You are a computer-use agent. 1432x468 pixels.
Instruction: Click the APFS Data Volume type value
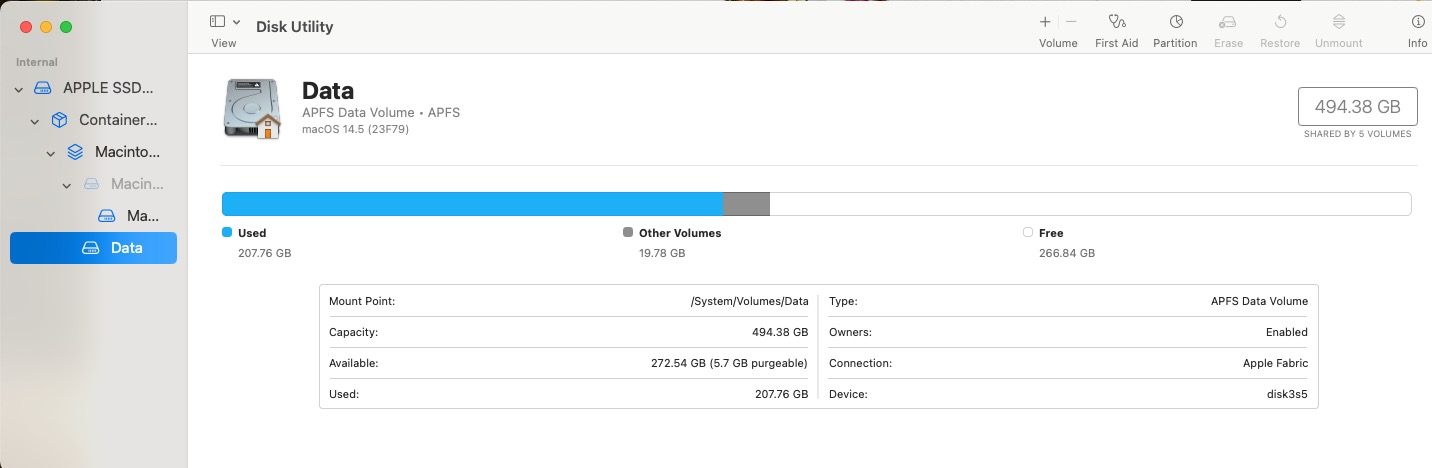(x=1259, y=301)
